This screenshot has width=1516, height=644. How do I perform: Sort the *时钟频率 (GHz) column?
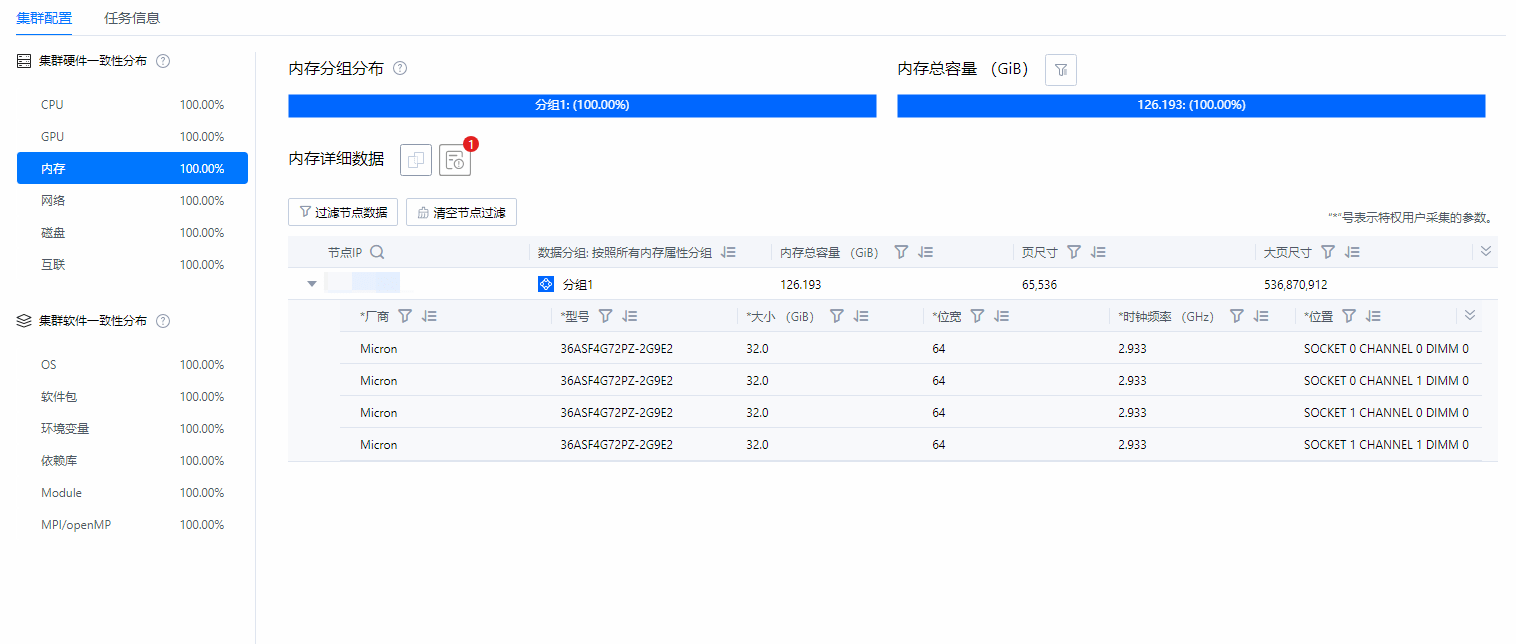point(1261,316)
